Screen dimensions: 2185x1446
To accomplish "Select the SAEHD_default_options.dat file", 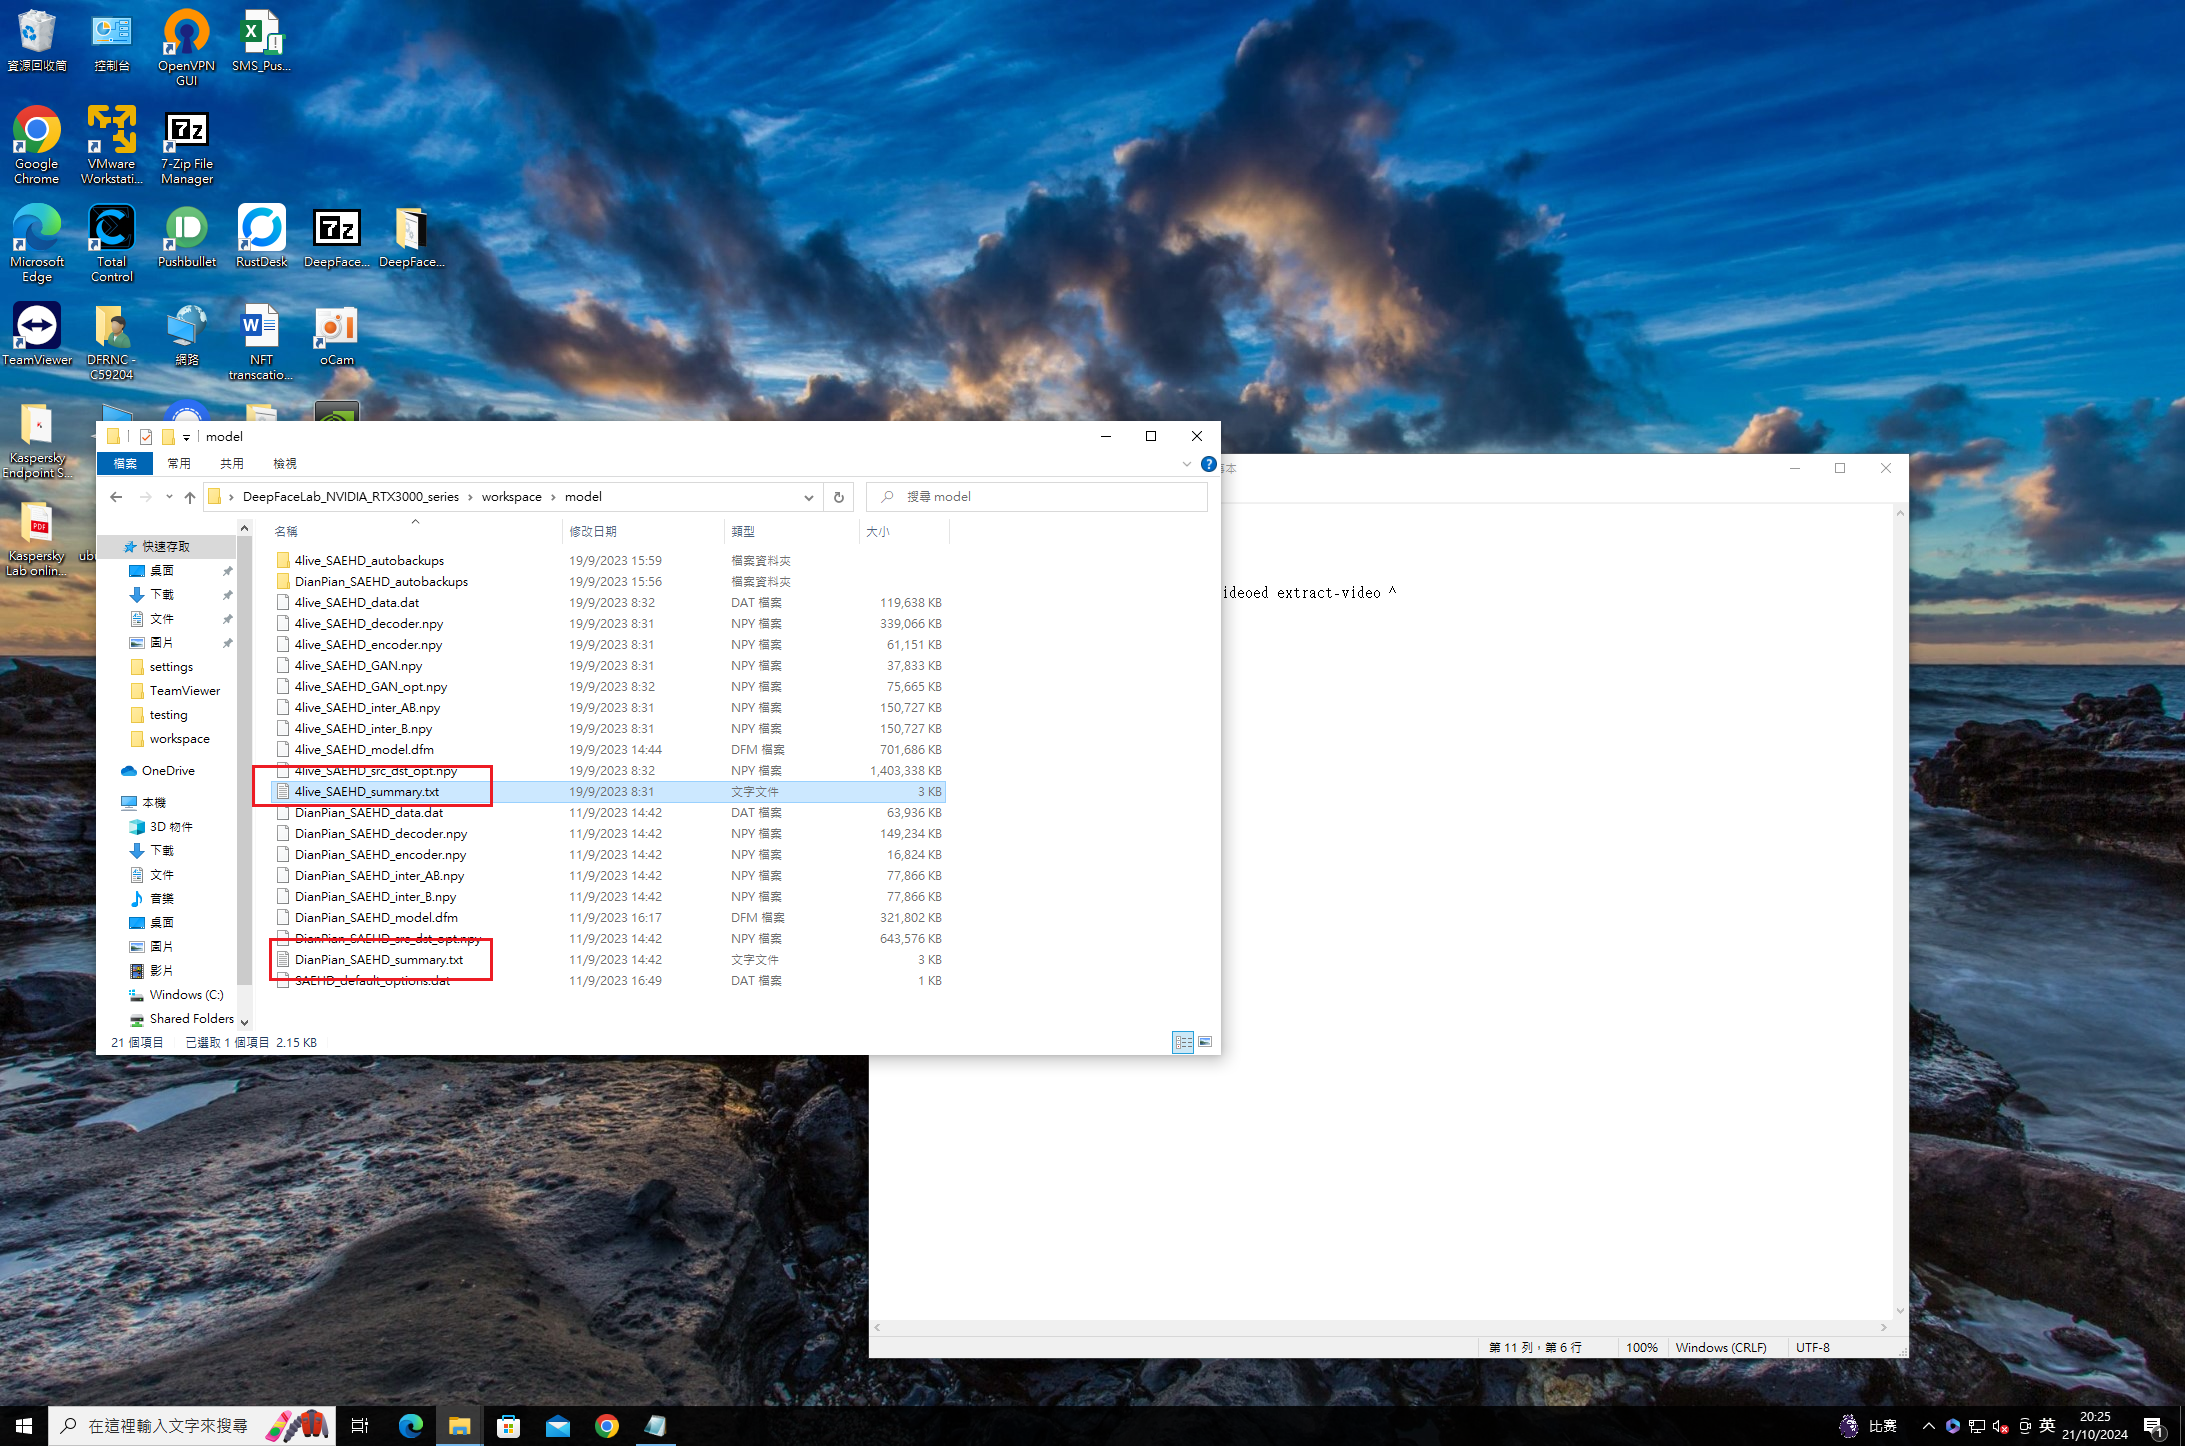I will pos(372,981).
